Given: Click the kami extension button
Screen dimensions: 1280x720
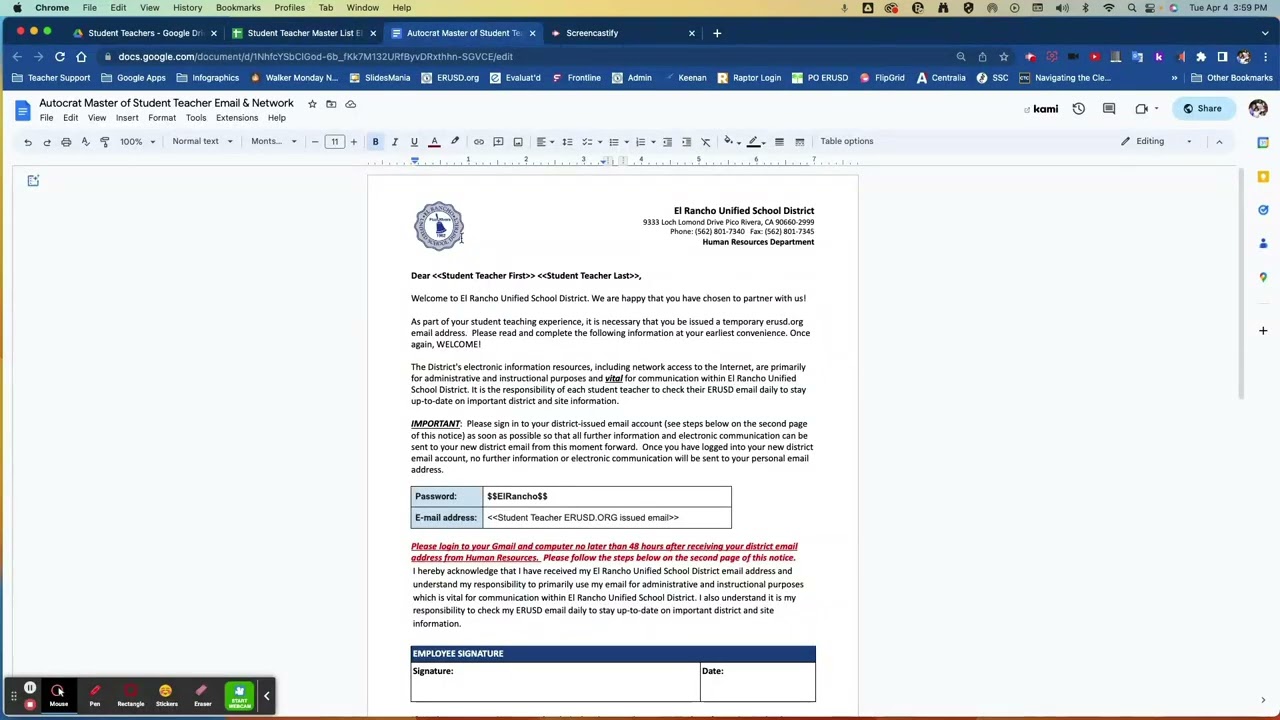Looking at the screenshot, I should coord(1041,109).
